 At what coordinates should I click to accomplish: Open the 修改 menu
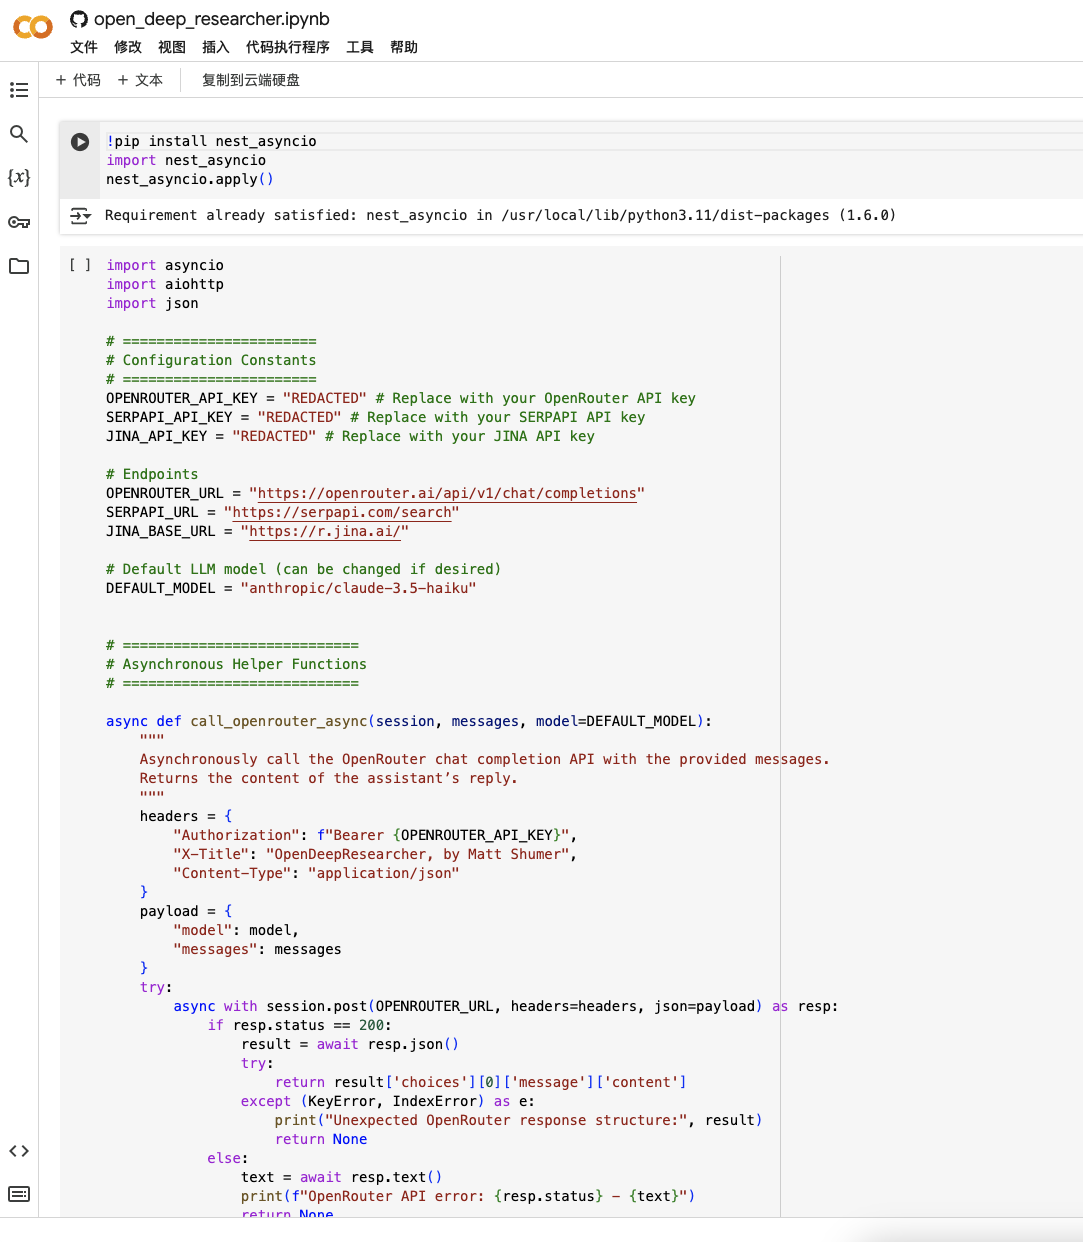click(128, 47)
